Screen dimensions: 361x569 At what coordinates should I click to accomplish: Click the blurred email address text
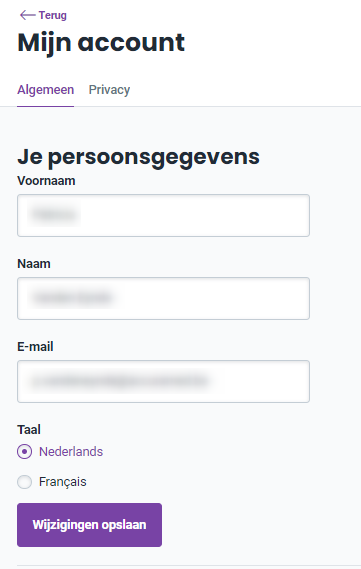(x=120, y=381)
